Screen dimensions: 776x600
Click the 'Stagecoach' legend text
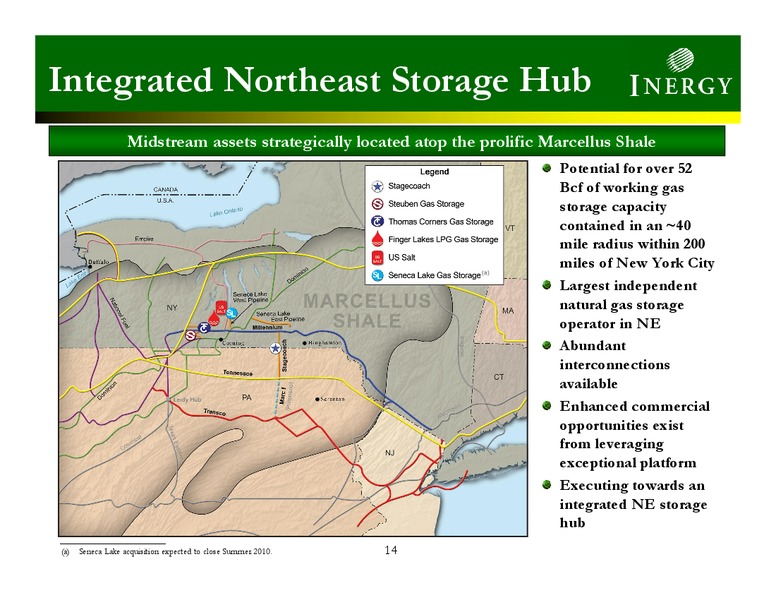pos(409,186)
